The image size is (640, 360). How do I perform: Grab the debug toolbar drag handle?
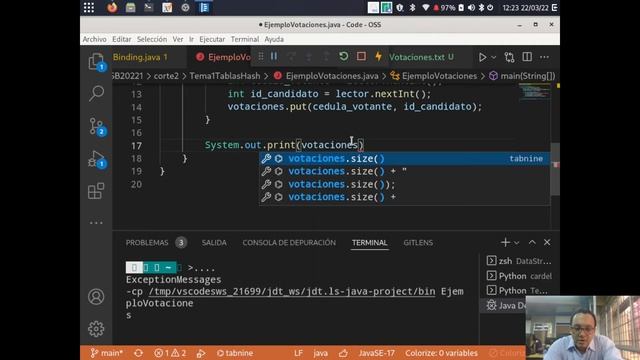pos(260,56)
